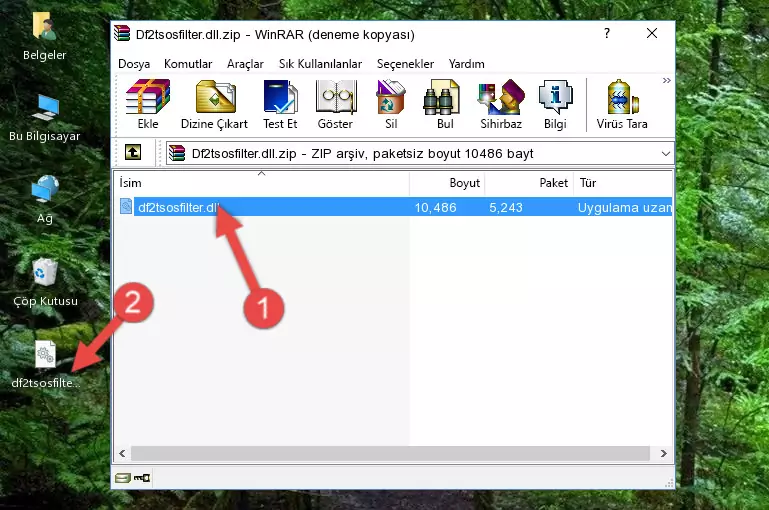Viewport: 769px width, 510px height.
Task: Click the key icon in status bar
Action: 142,478
